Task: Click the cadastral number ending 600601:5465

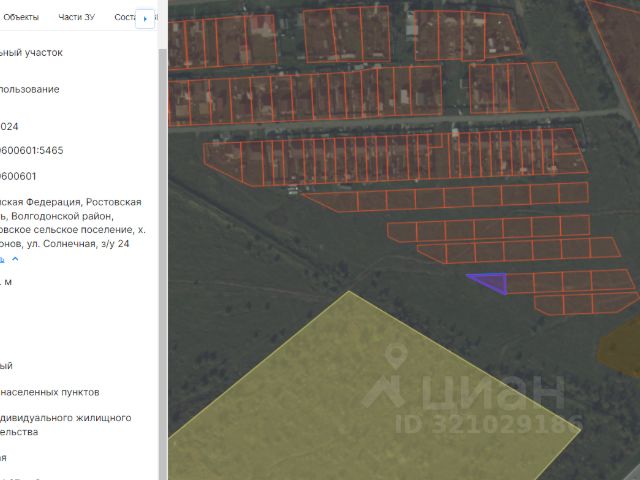Action: click(x=32, y=151)
